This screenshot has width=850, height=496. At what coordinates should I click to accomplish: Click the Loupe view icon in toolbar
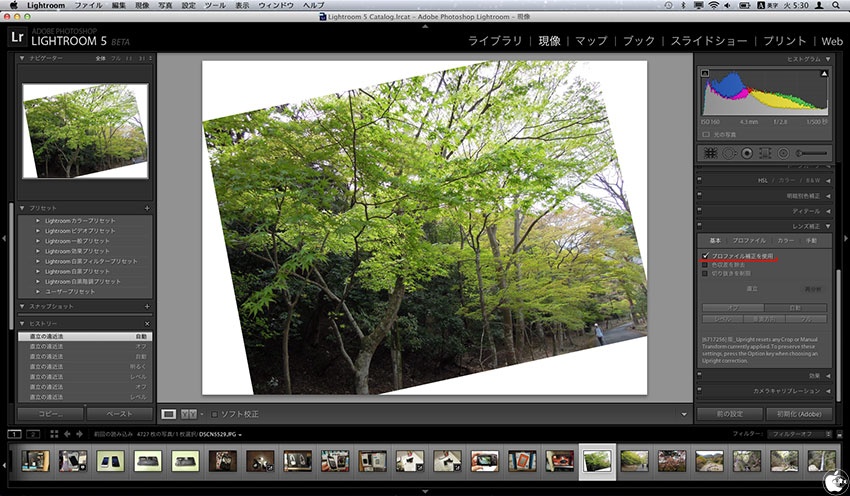tap(169, 414)
